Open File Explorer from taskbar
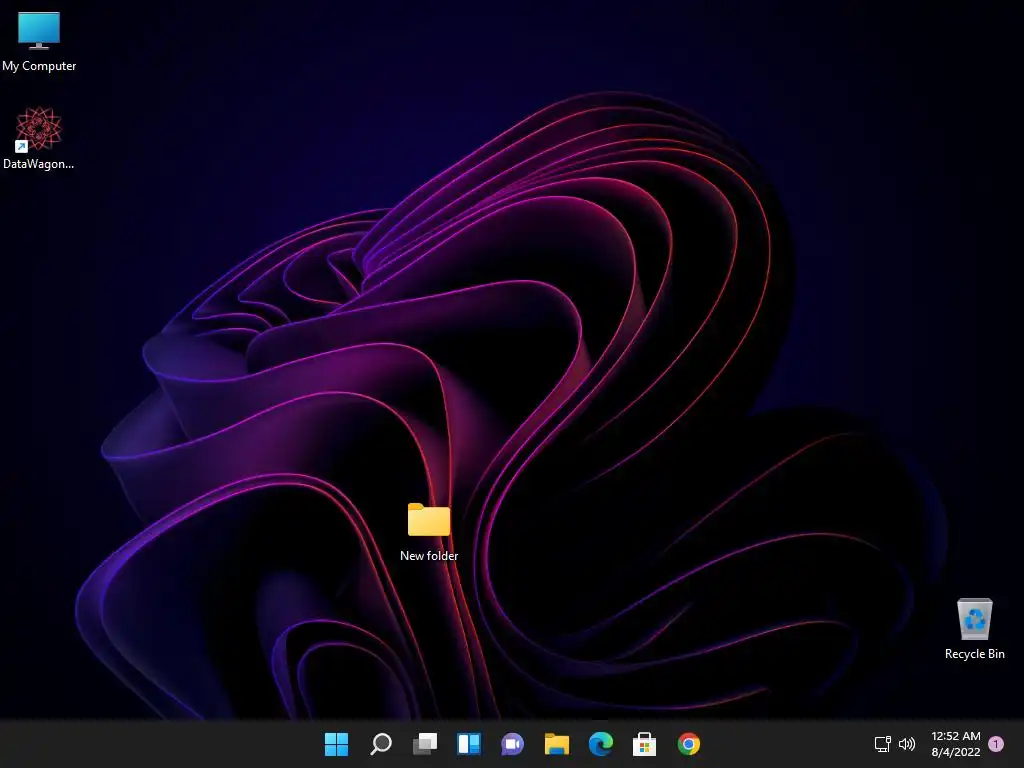 [556, 744]
